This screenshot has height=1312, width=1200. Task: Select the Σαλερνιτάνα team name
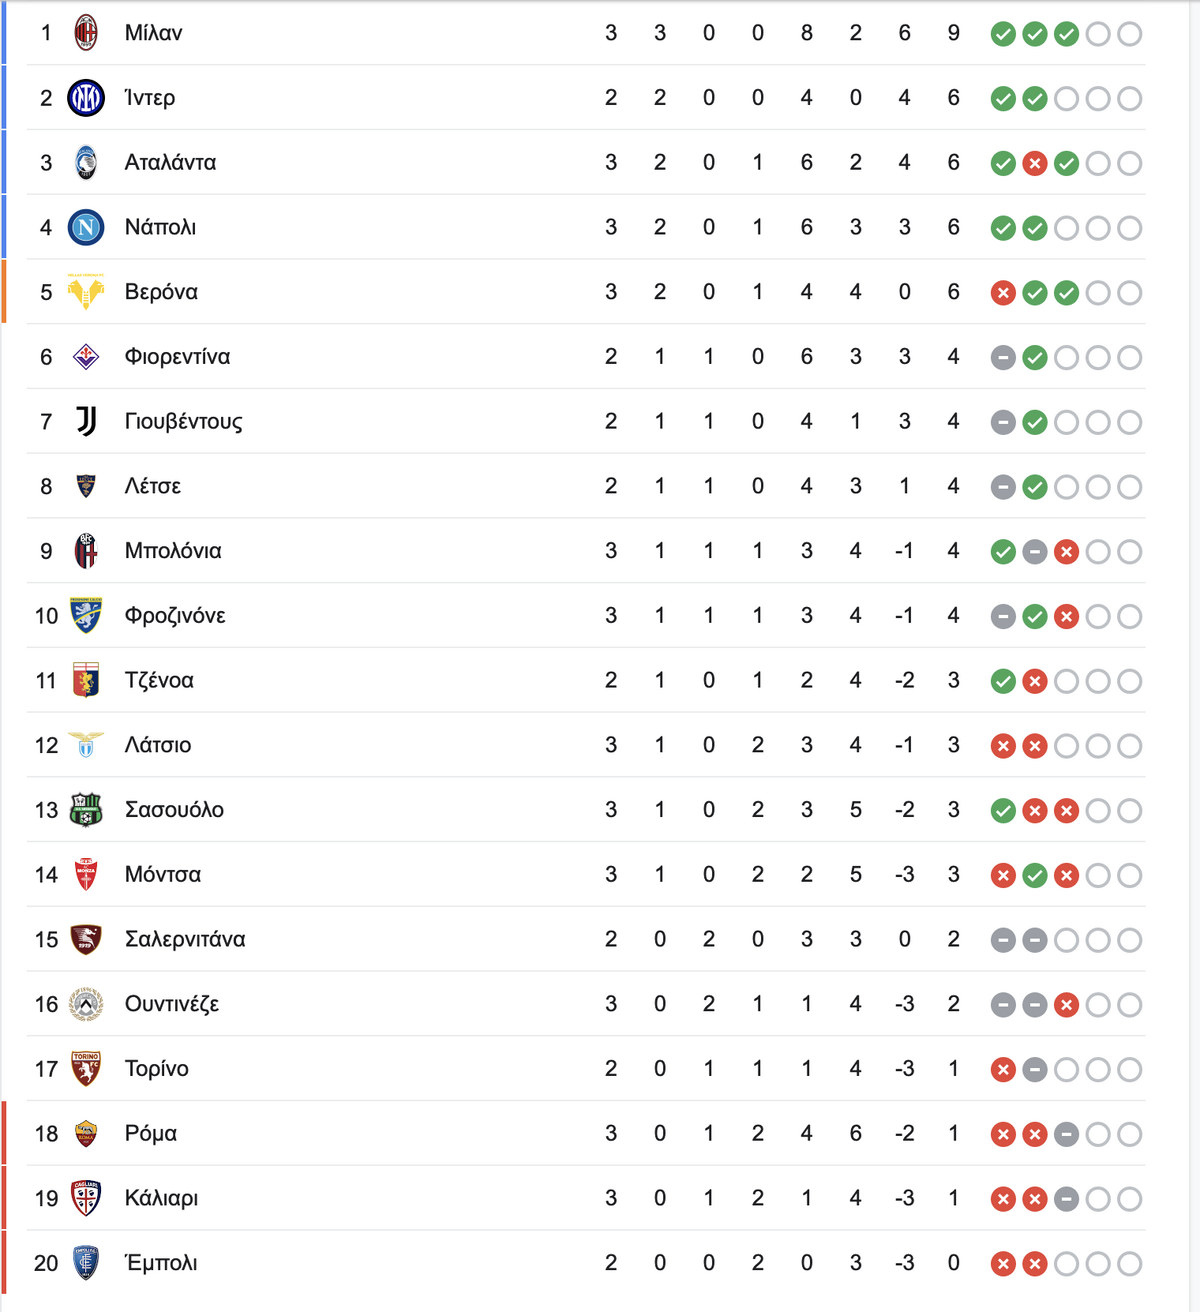point(185,939)
